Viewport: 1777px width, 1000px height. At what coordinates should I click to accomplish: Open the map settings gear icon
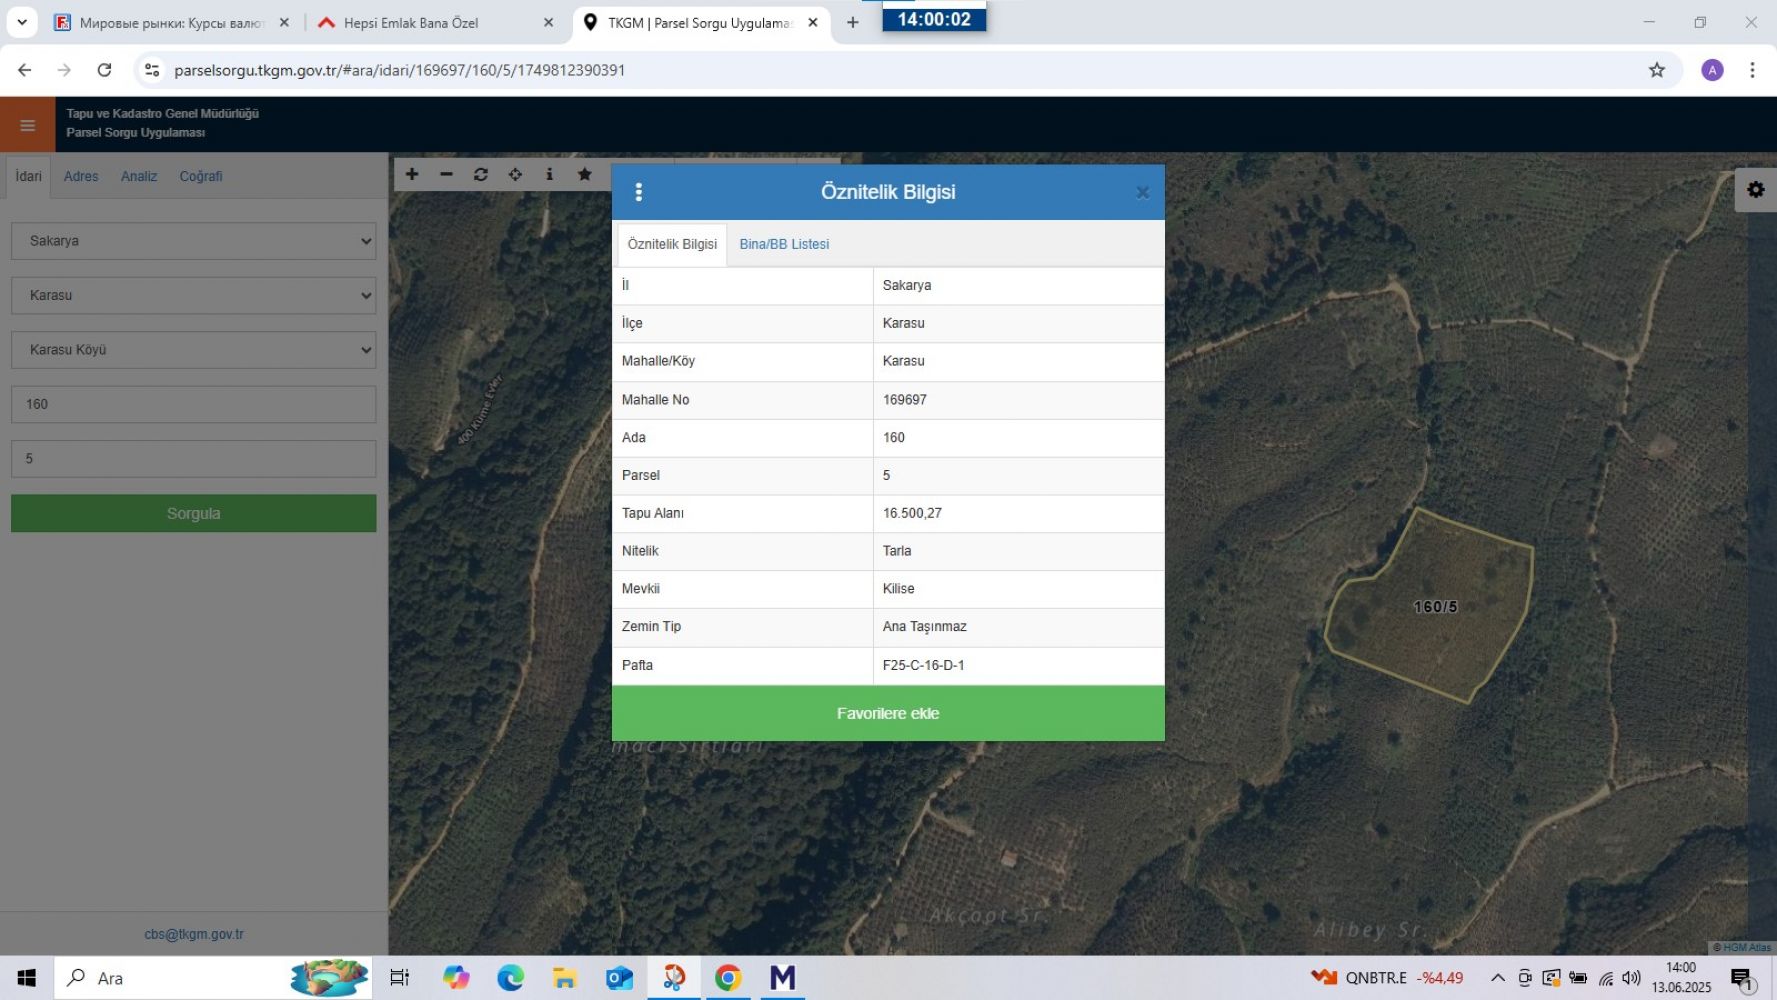click(1755, 190)
